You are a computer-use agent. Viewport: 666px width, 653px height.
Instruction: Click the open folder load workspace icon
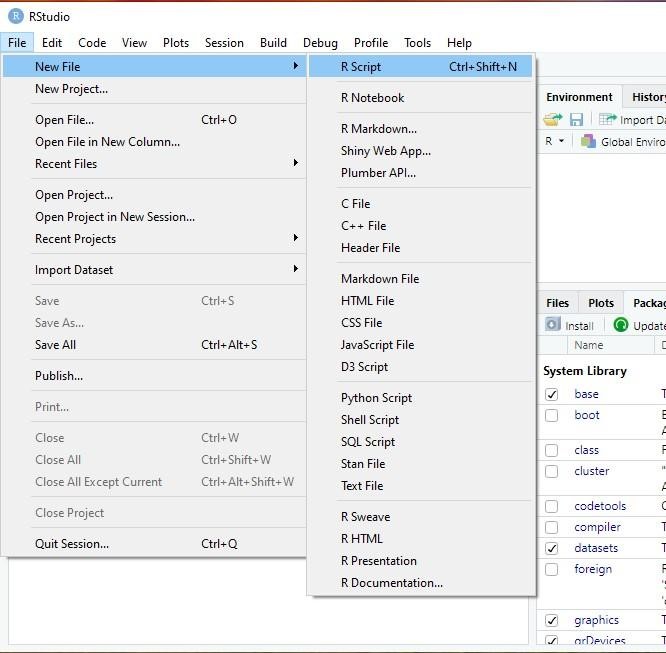click(552, 120)
